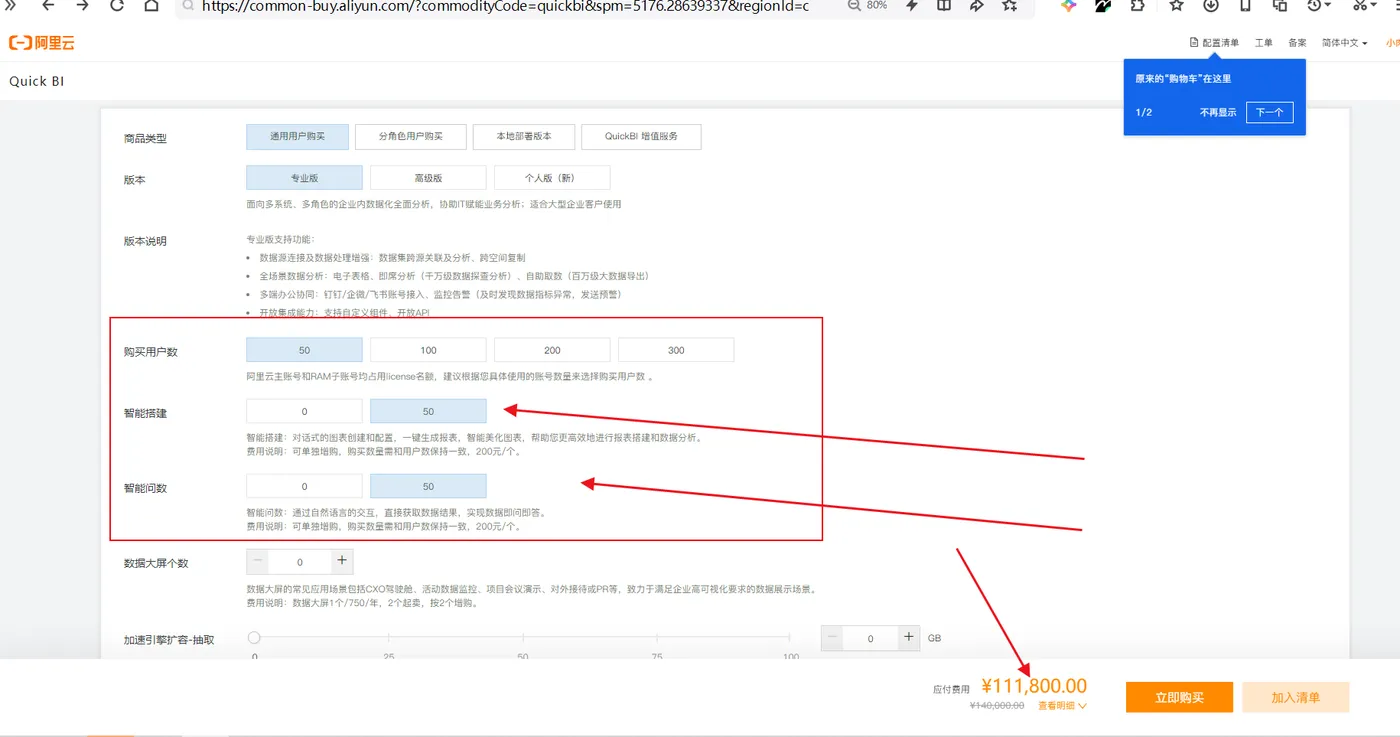Set 购买用户数 to 200

click(552, 350)
